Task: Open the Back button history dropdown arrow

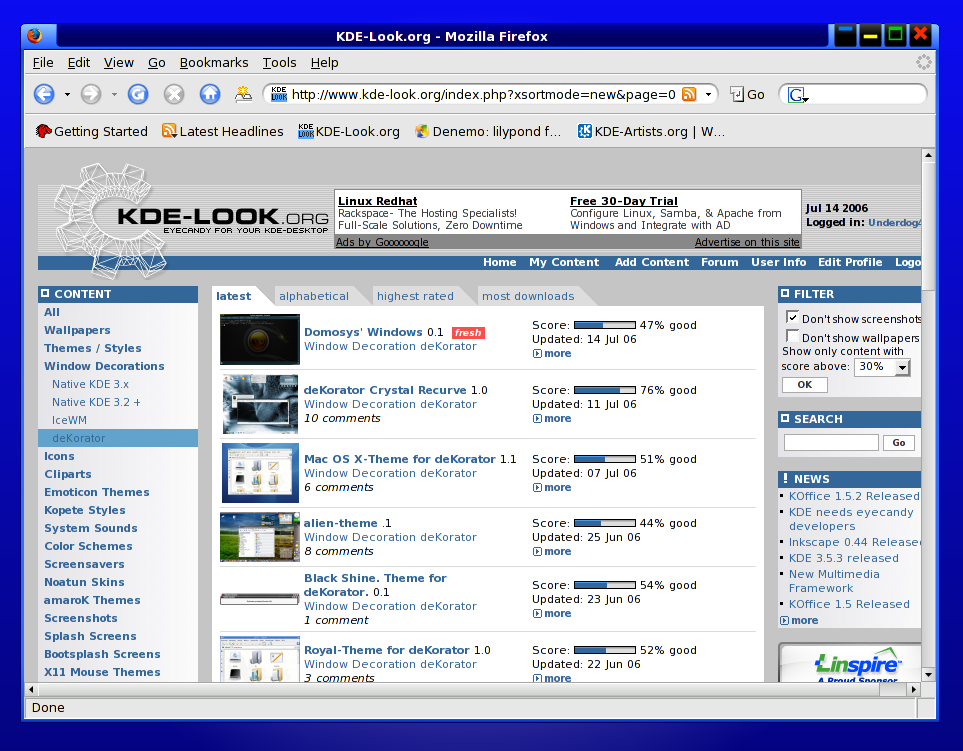Action: [x=67, y=95]
